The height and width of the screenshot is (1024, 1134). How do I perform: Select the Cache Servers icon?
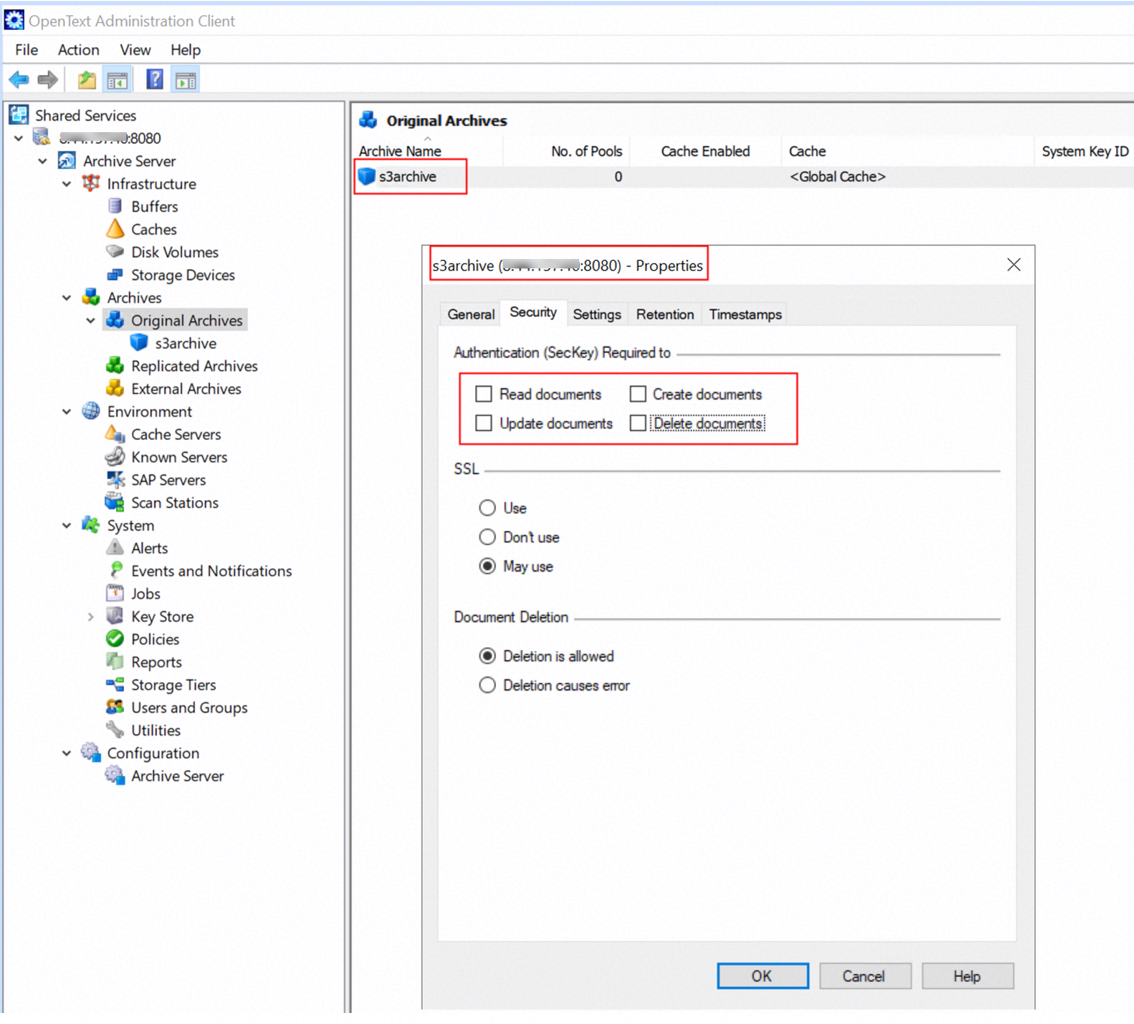point(114,434)
